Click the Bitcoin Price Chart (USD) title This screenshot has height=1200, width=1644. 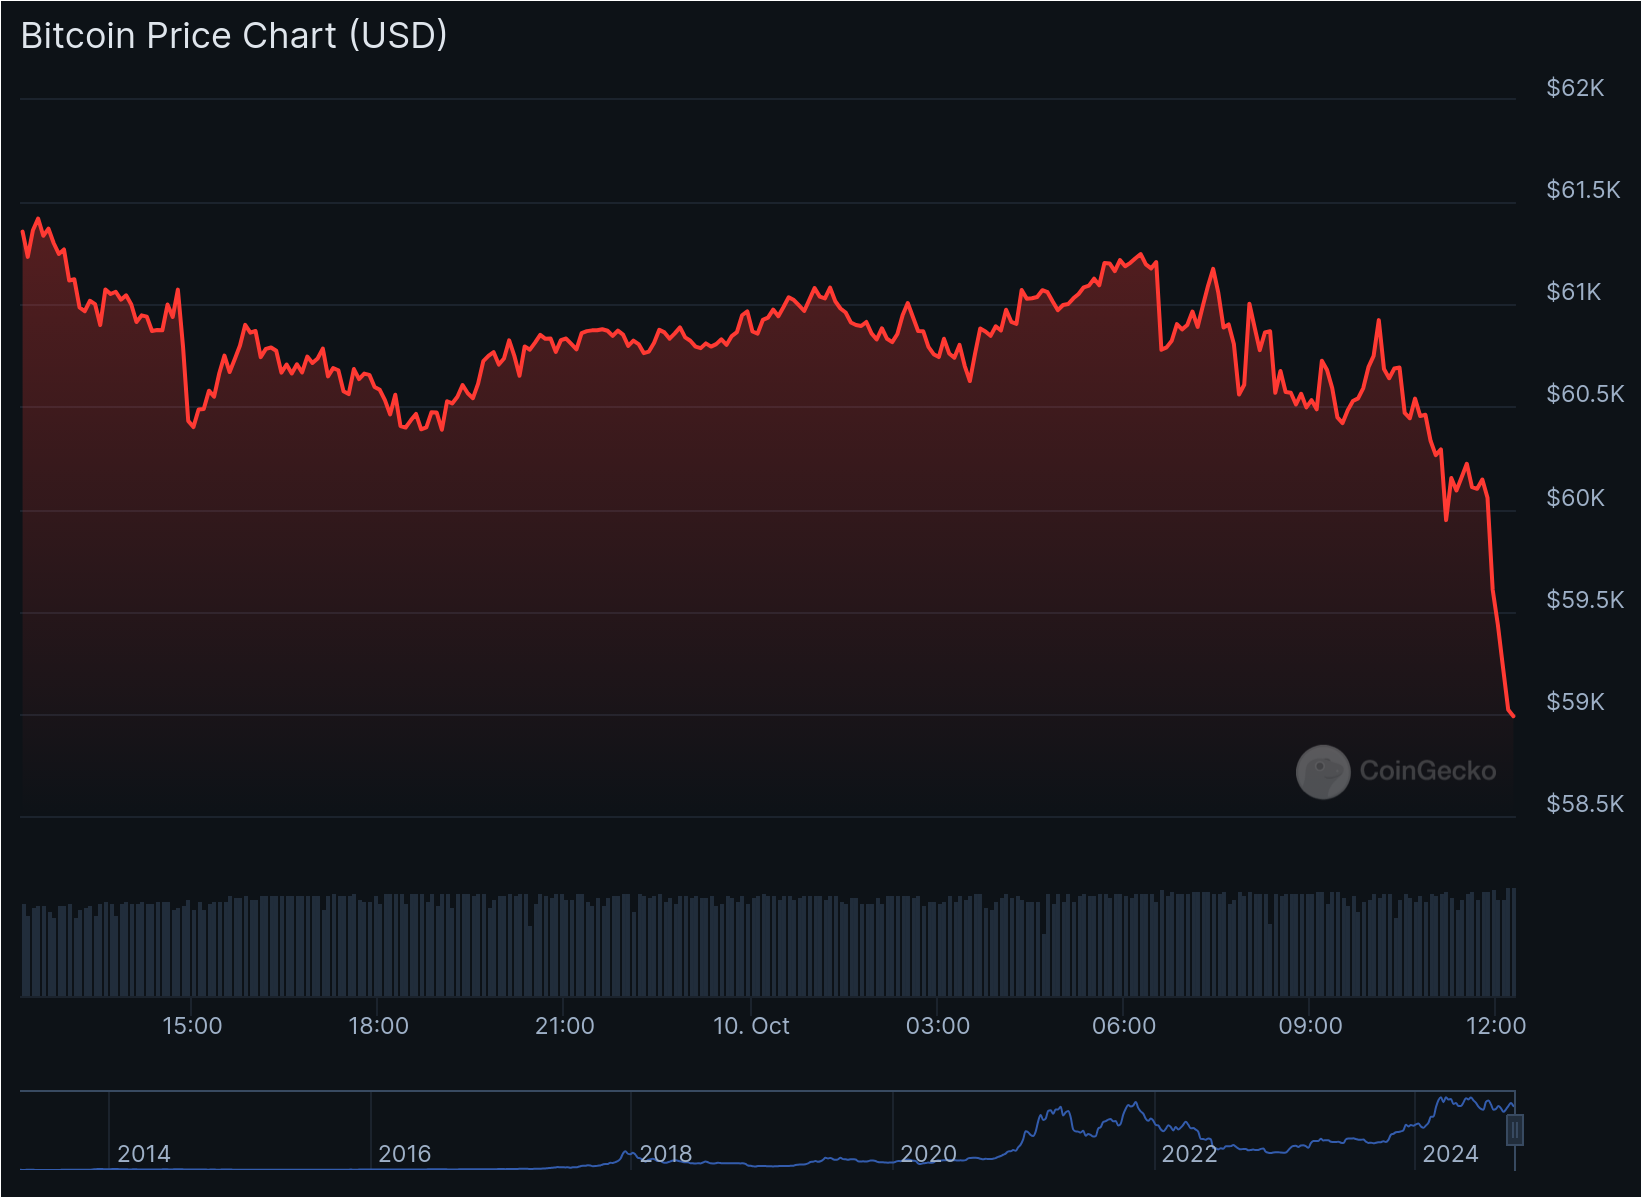point(234,36)
